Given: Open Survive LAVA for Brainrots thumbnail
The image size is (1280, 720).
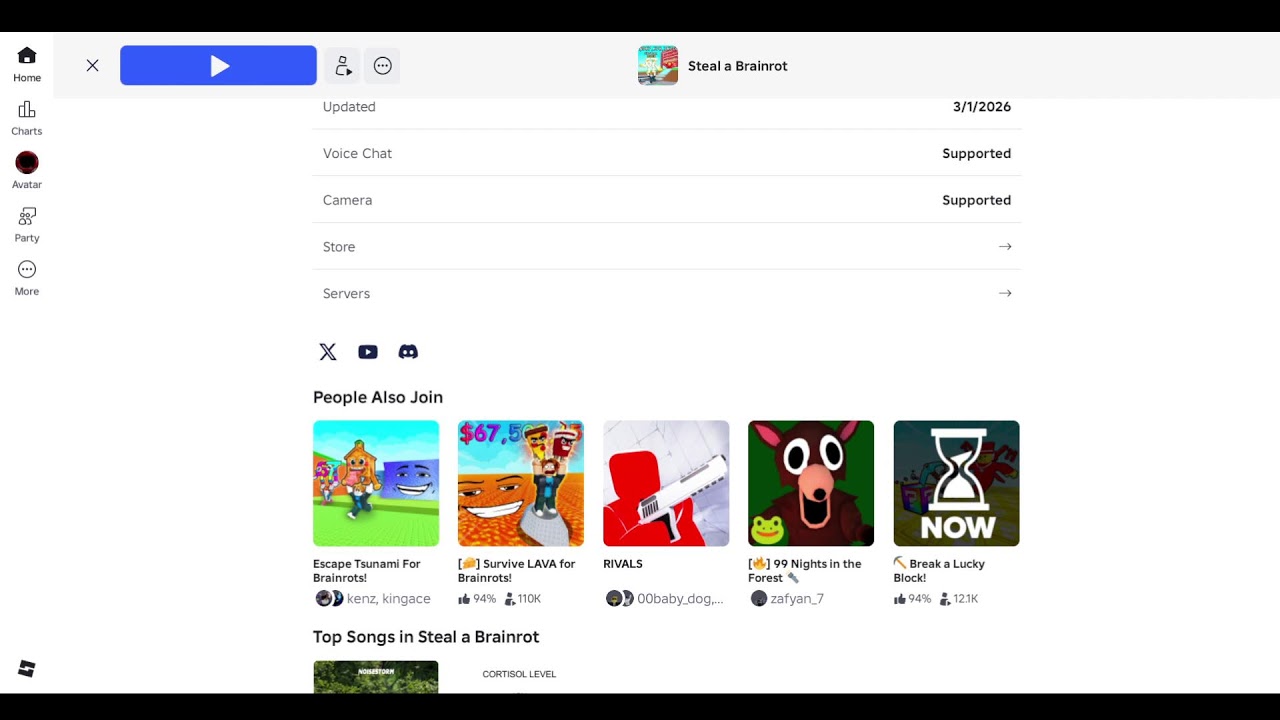Looking at the screenshot, I should [x=521, y=484].
